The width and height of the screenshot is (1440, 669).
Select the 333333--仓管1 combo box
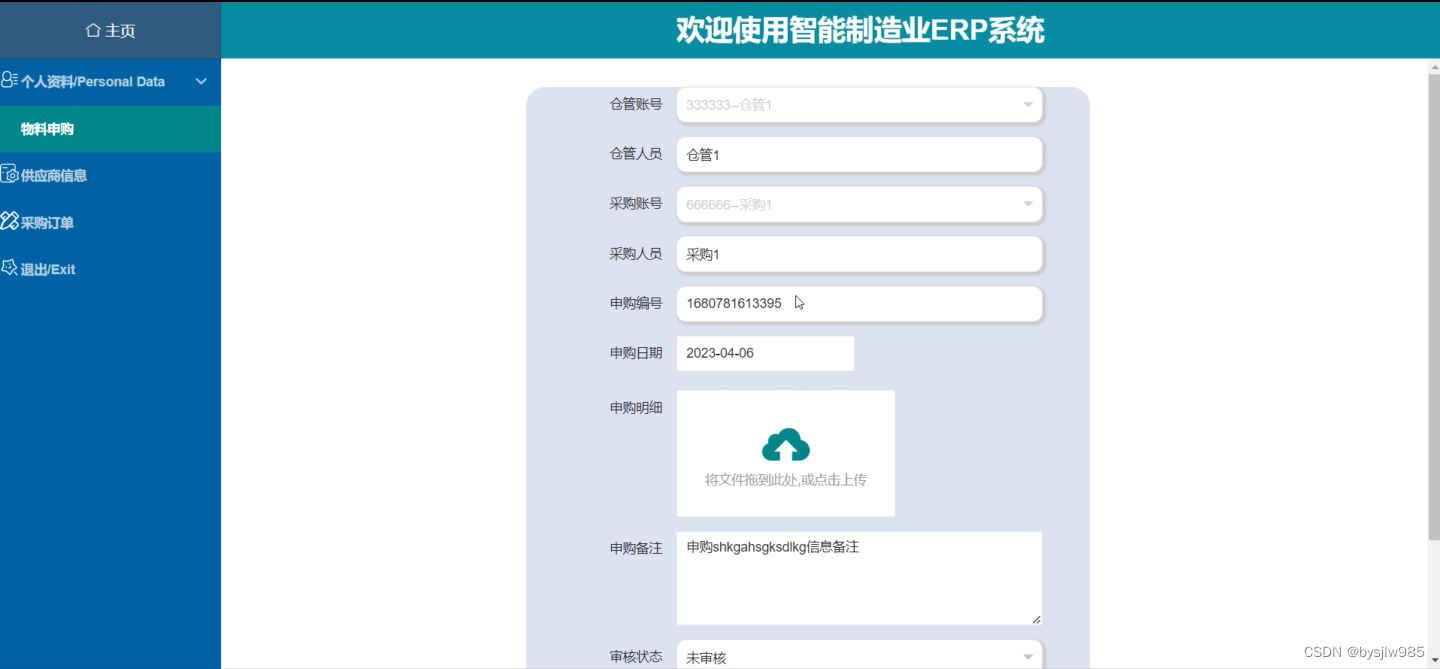click(859, 105)
